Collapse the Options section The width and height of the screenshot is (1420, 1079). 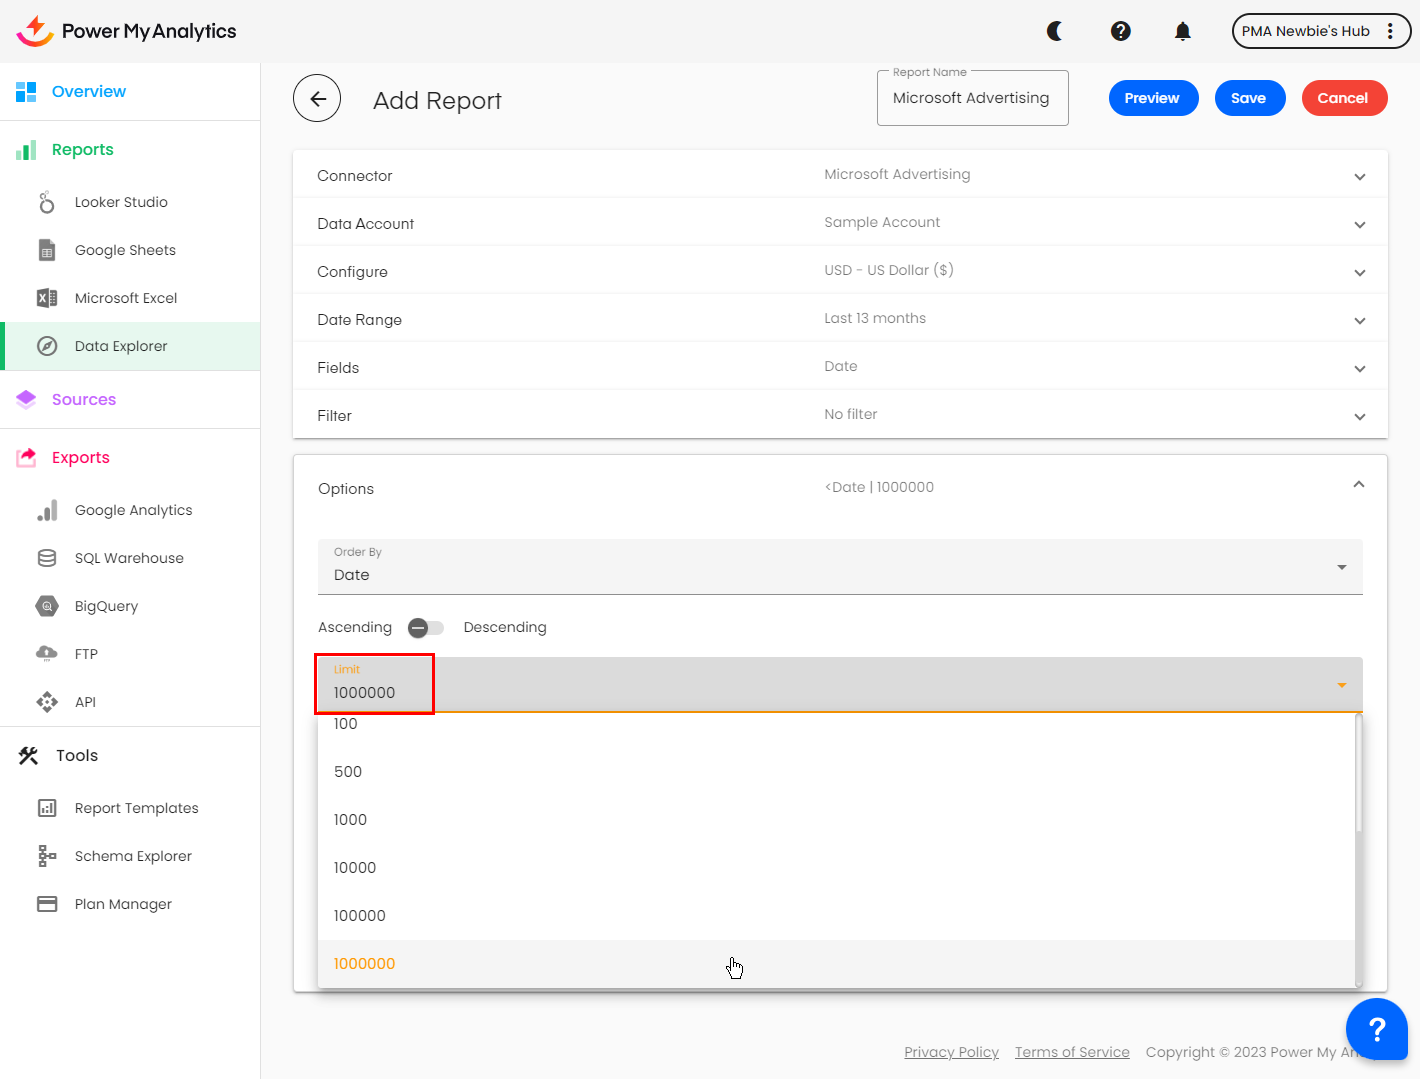click(1358, 485)
